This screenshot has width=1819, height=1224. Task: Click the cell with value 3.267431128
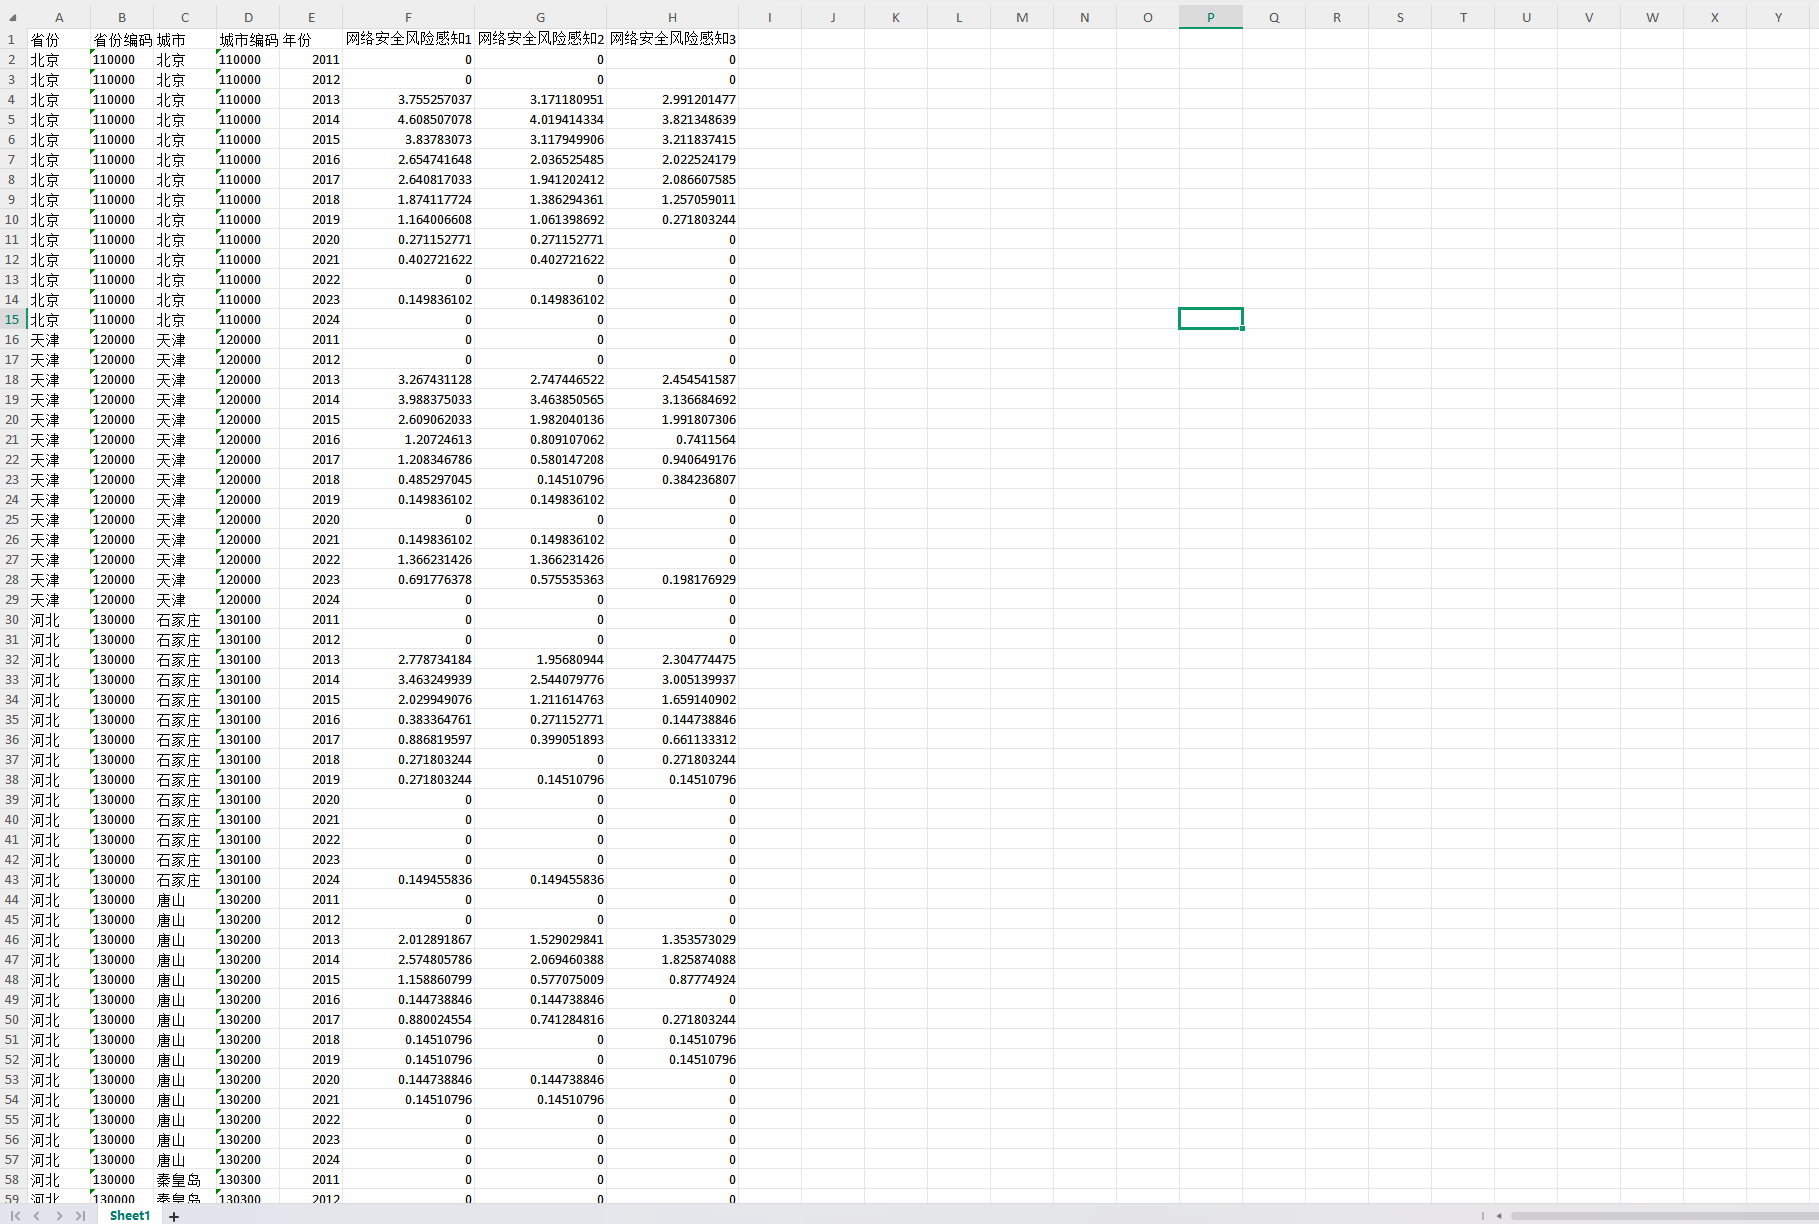point(408,379)
